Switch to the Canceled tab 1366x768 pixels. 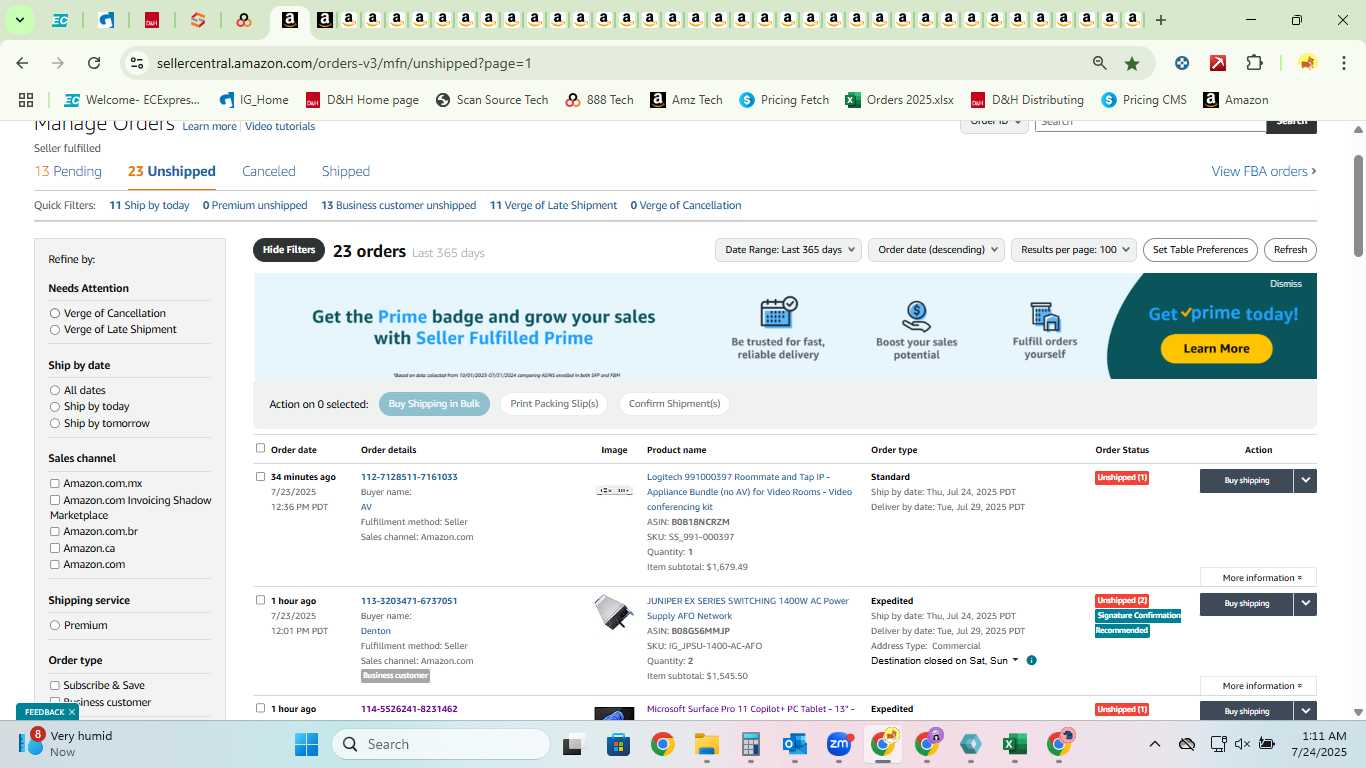(269, 171)
